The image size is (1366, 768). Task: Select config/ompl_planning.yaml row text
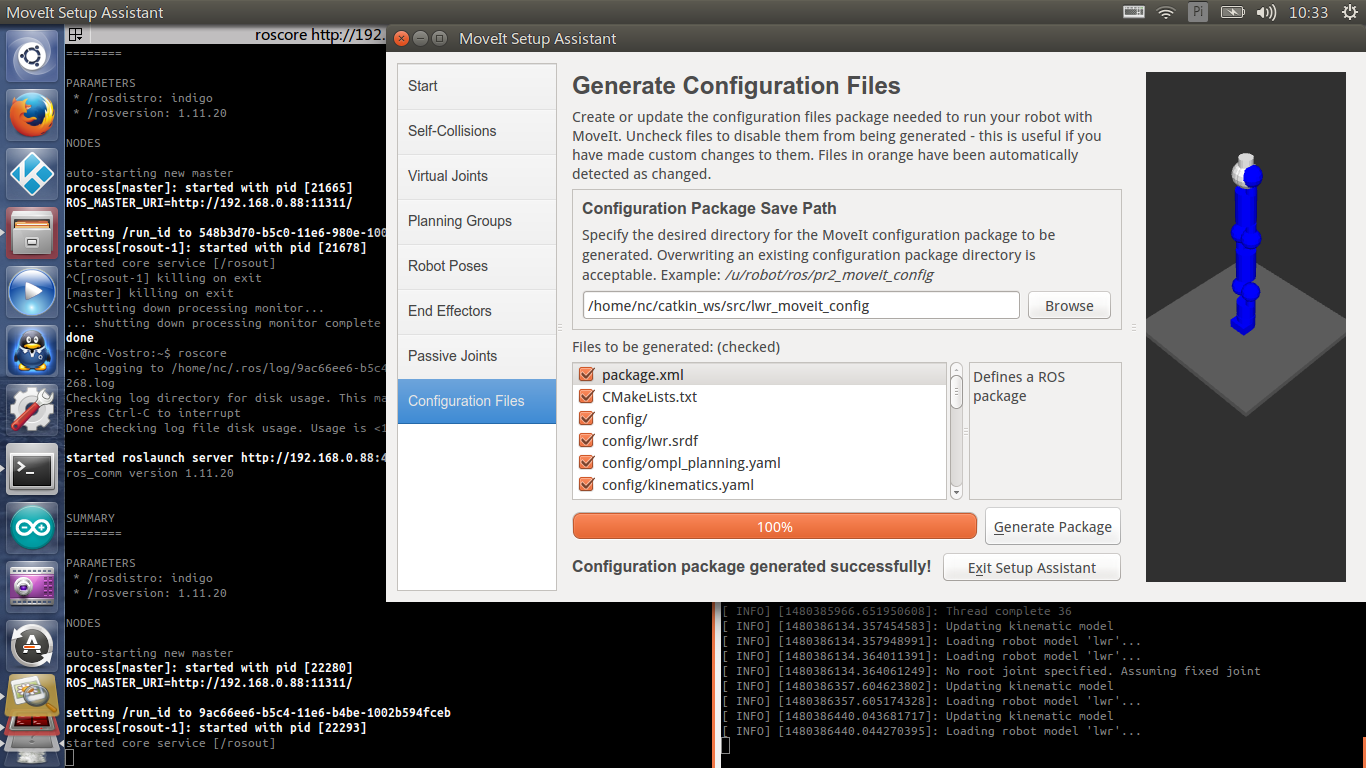coord(691,463)
